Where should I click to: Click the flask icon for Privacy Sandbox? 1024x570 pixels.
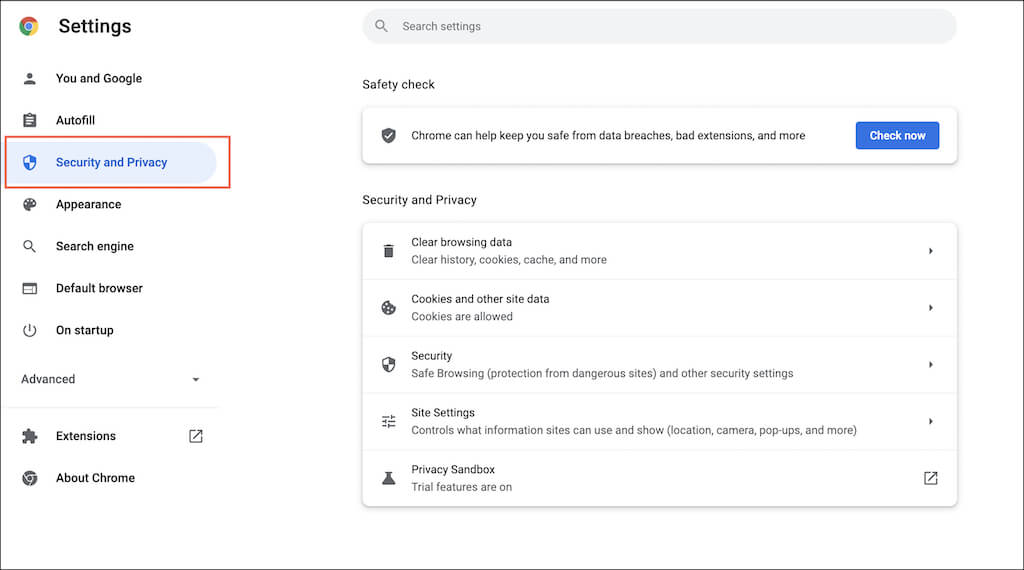click(389, 478)
